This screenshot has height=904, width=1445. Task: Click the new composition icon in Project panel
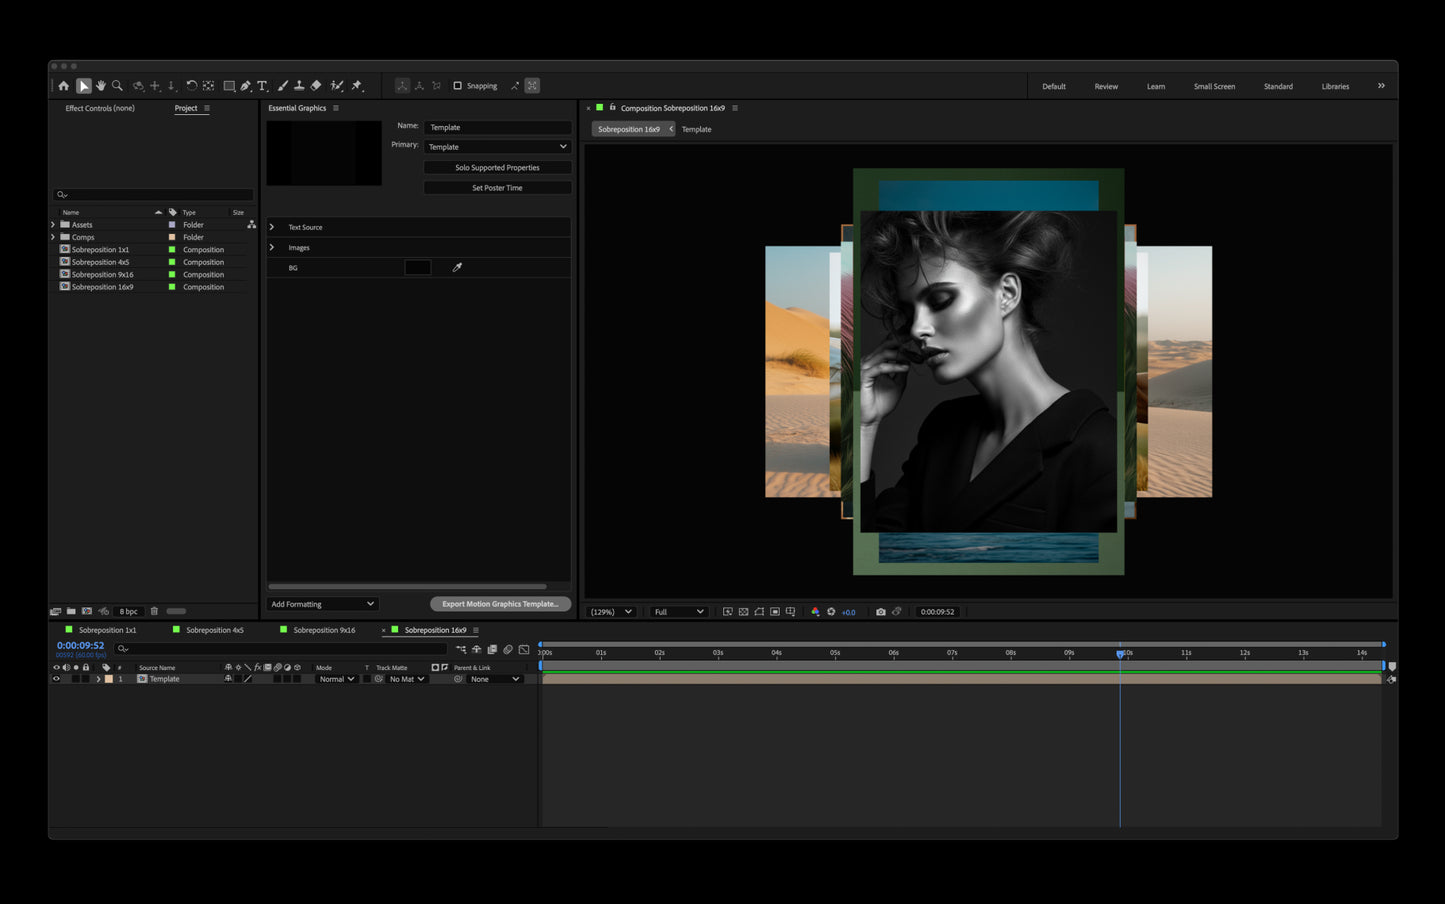[x=87, y=611]
